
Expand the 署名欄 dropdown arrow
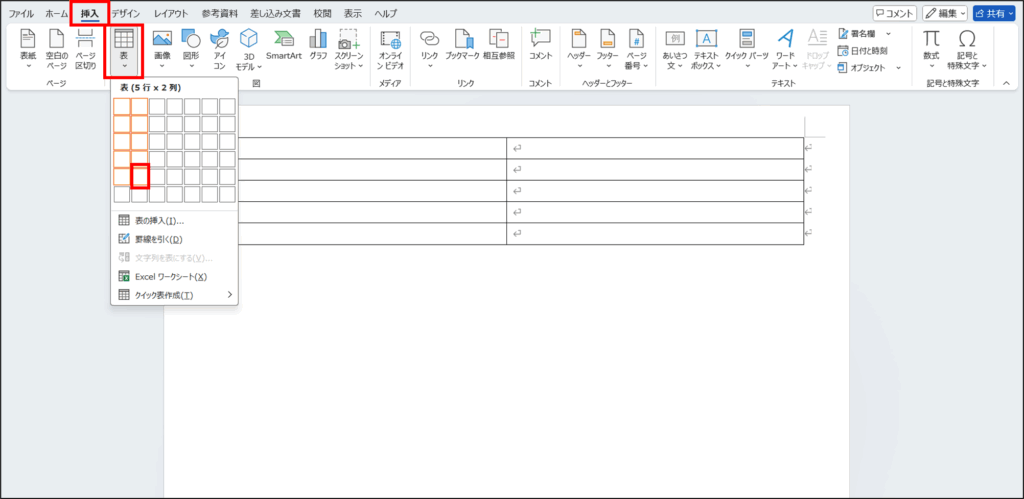(x=888, y=33)
